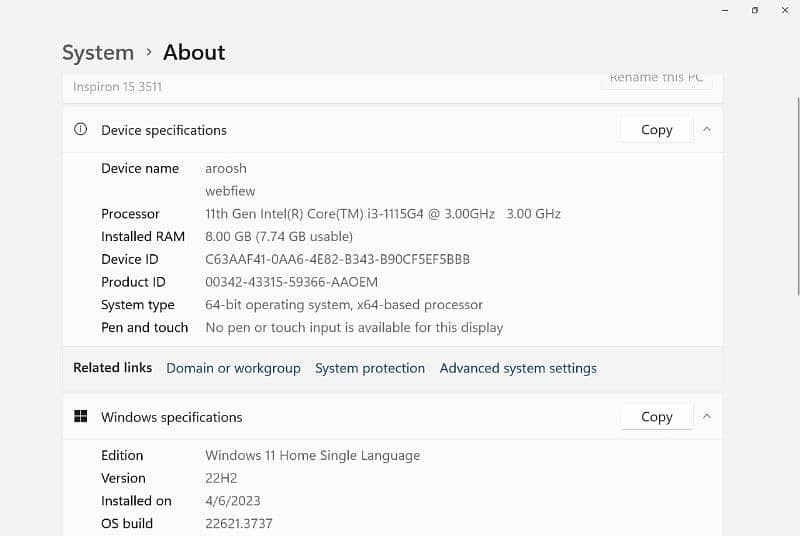Collapse the Device specifications section
Image resolution: width=800 pixels, height=536 pixels.
pos(706,130)
